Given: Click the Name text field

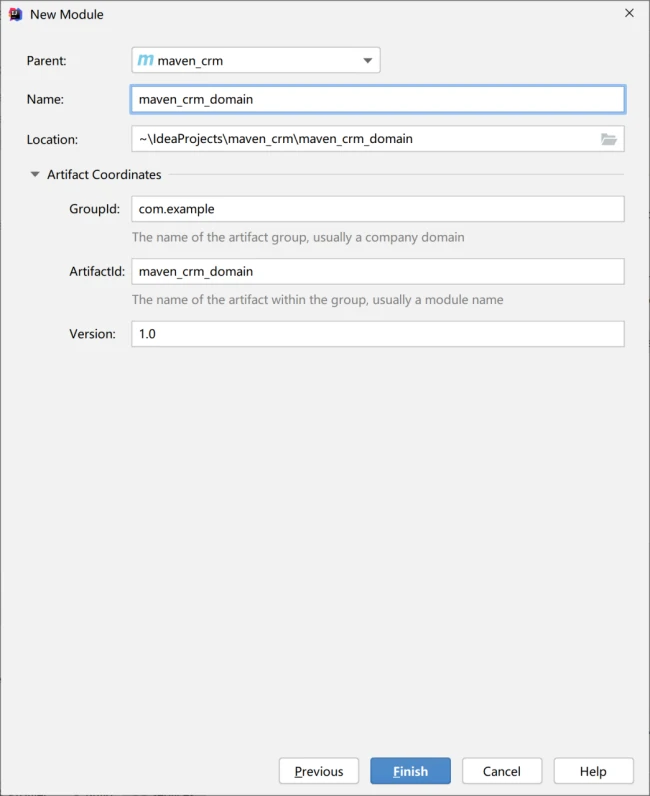Looking at the screenshot, I should 377,100.
